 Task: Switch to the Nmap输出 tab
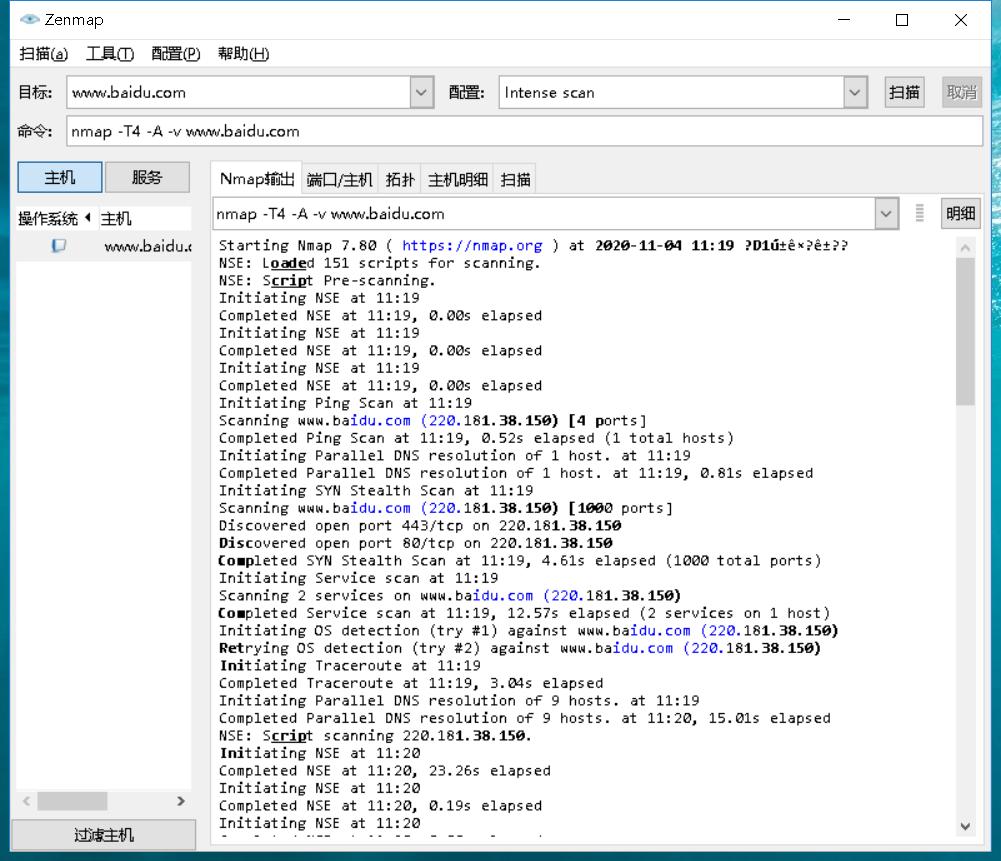[x=257, y=179]
